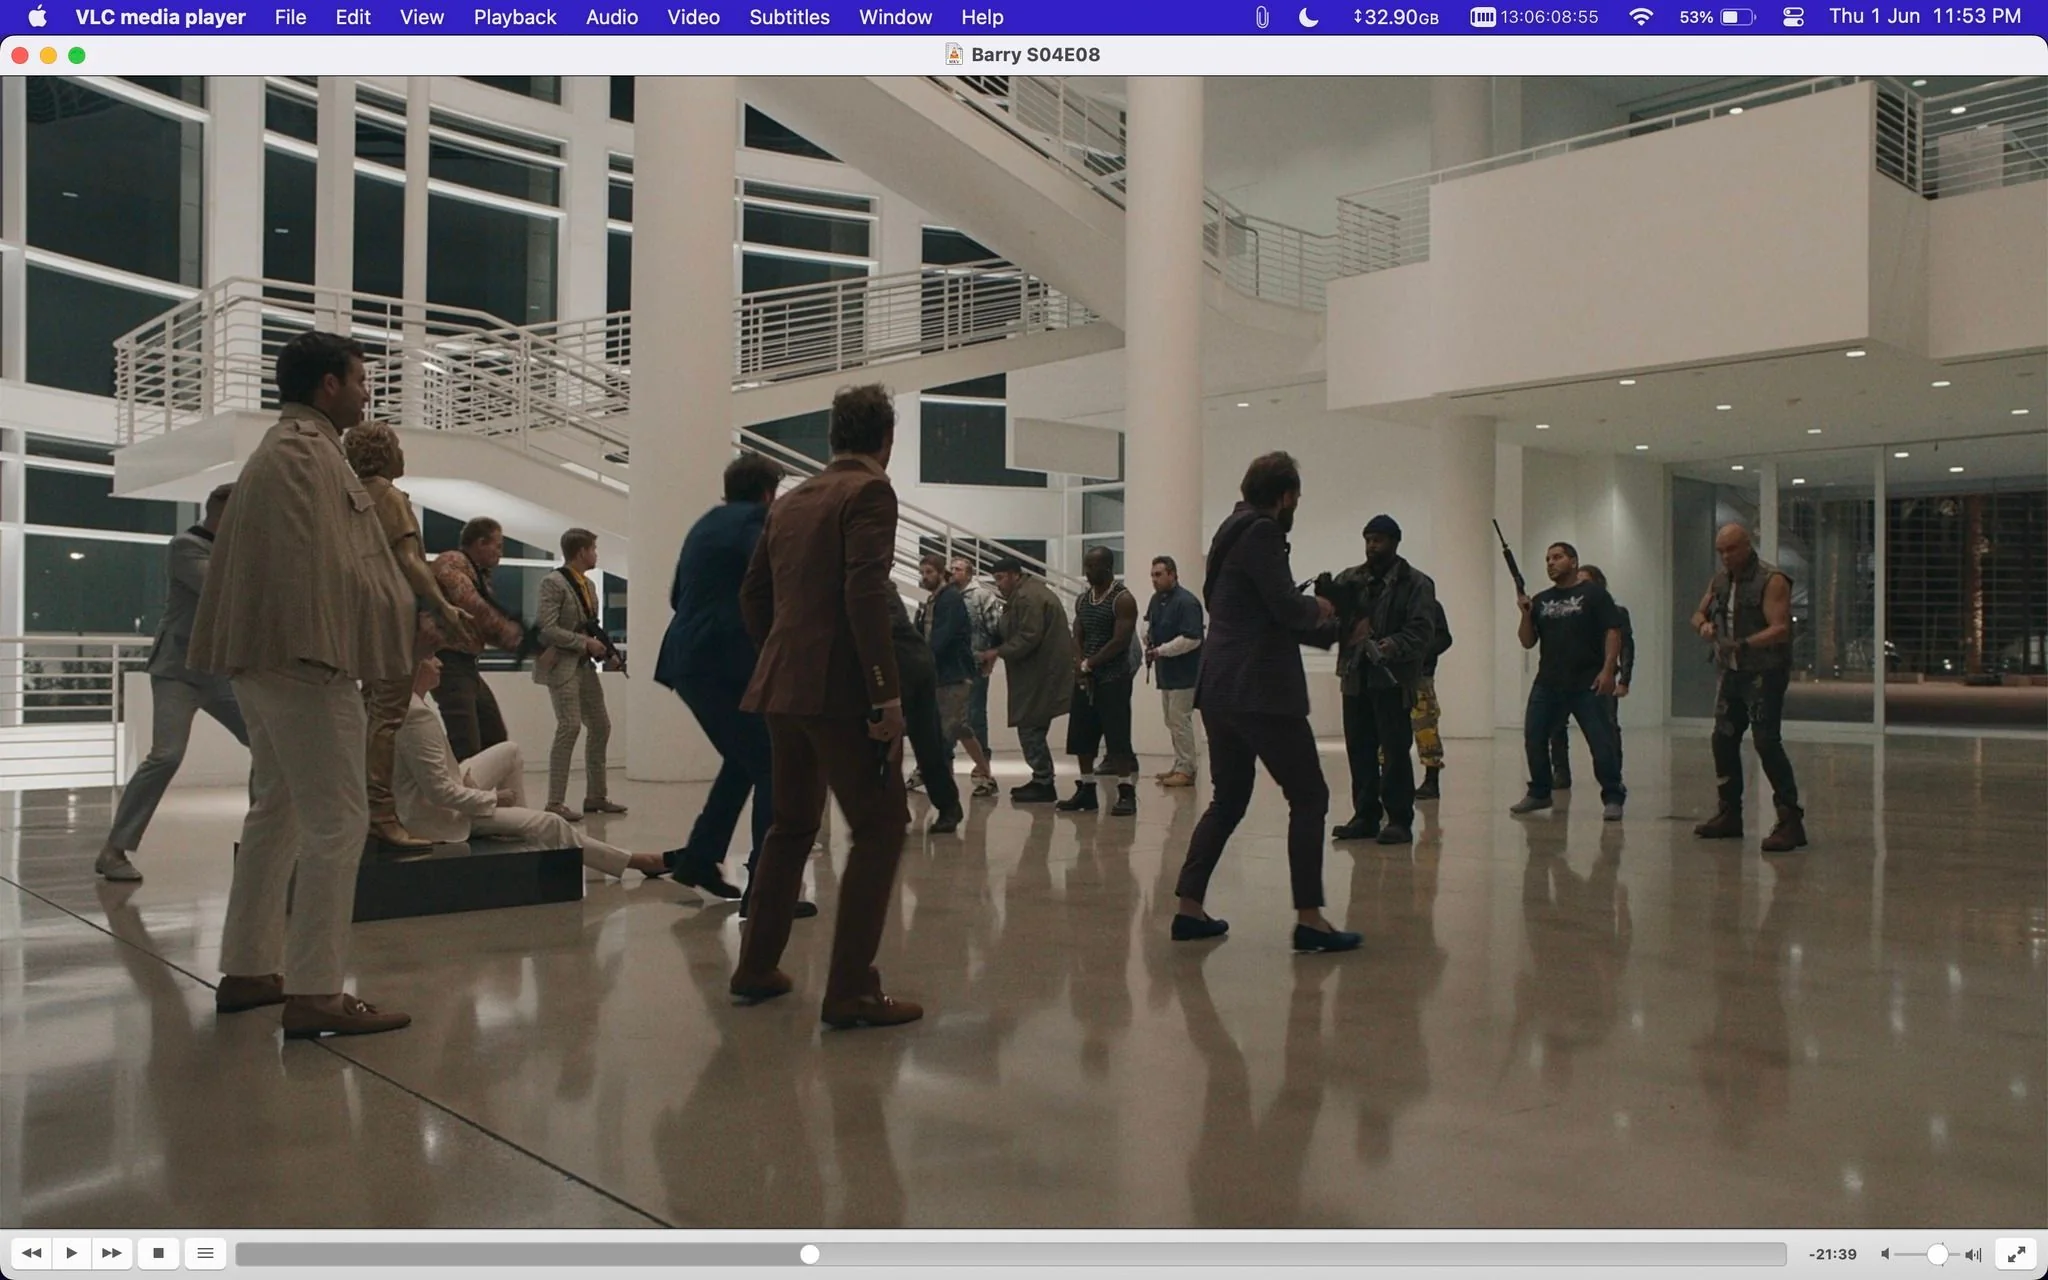
Task: Open the Wi-Fi status menu
Action: coord(1641,17)
